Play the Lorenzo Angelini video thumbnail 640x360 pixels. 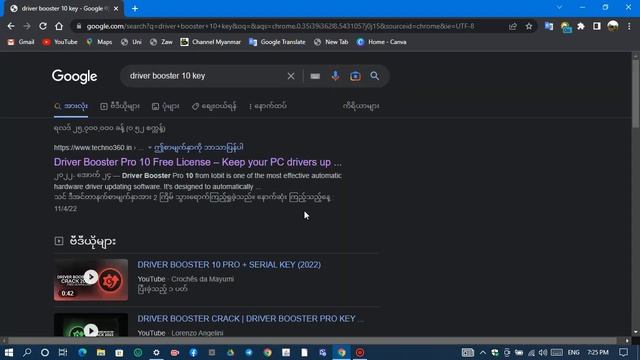(x=91, y=325)
